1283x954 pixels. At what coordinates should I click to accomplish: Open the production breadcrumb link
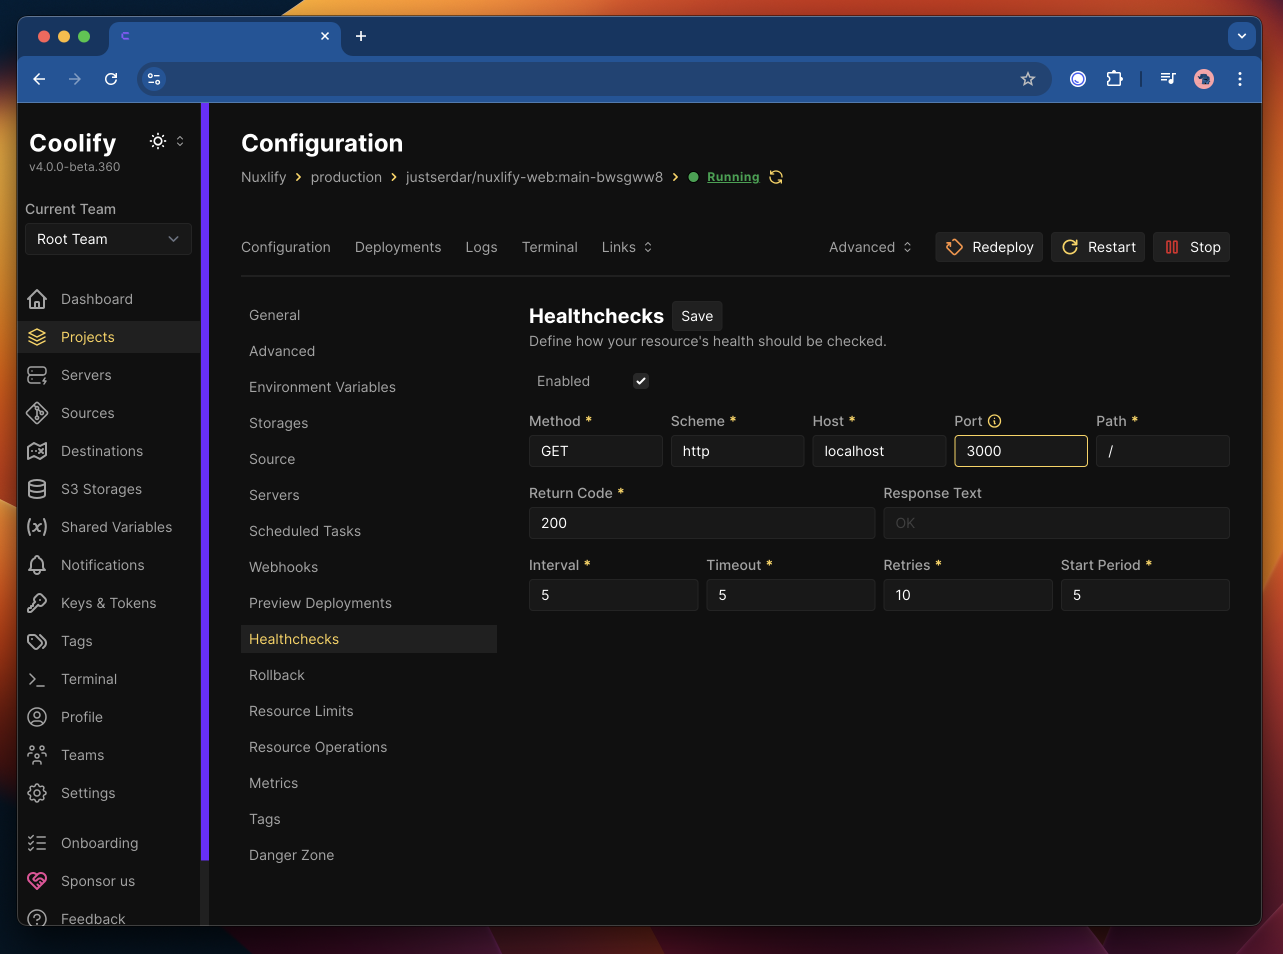(346, 177)
